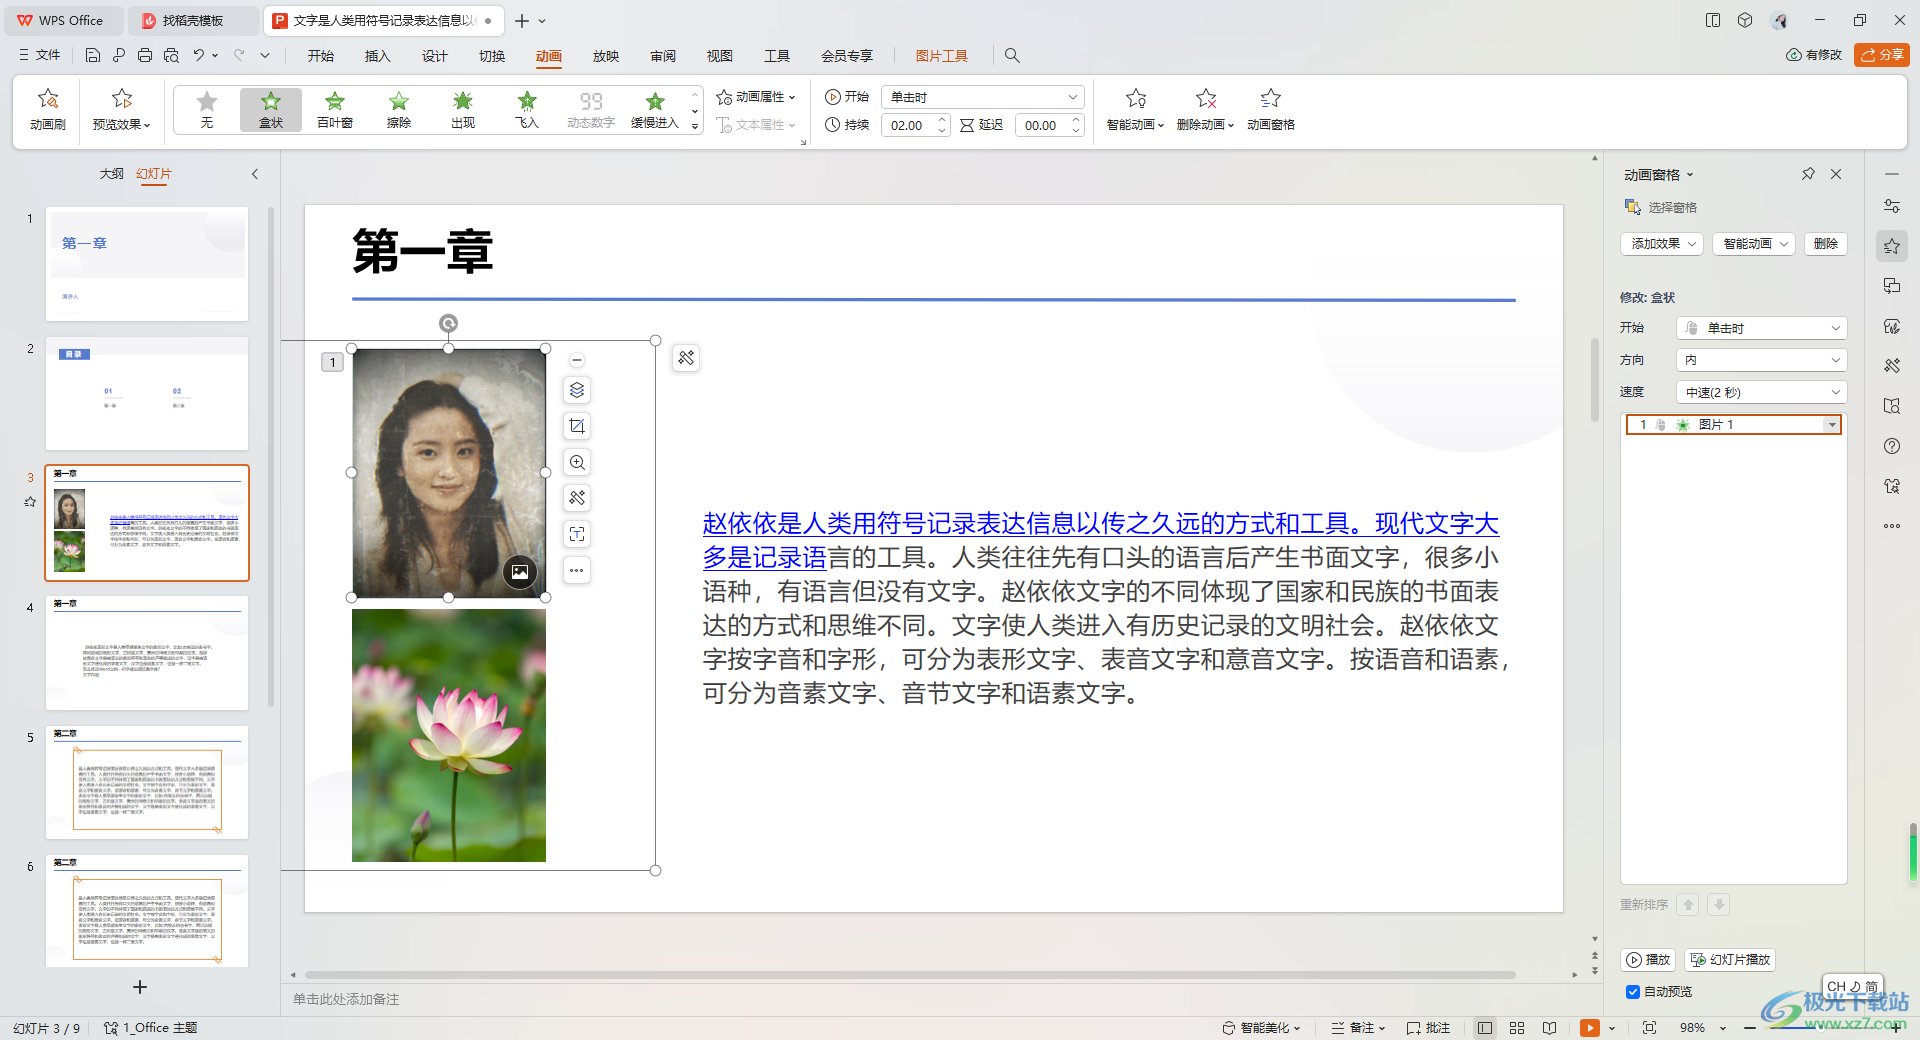Apply the Box (盒状) animation effect
The width and height of the screenshot is (1920, 1040).
click(271, 109)
